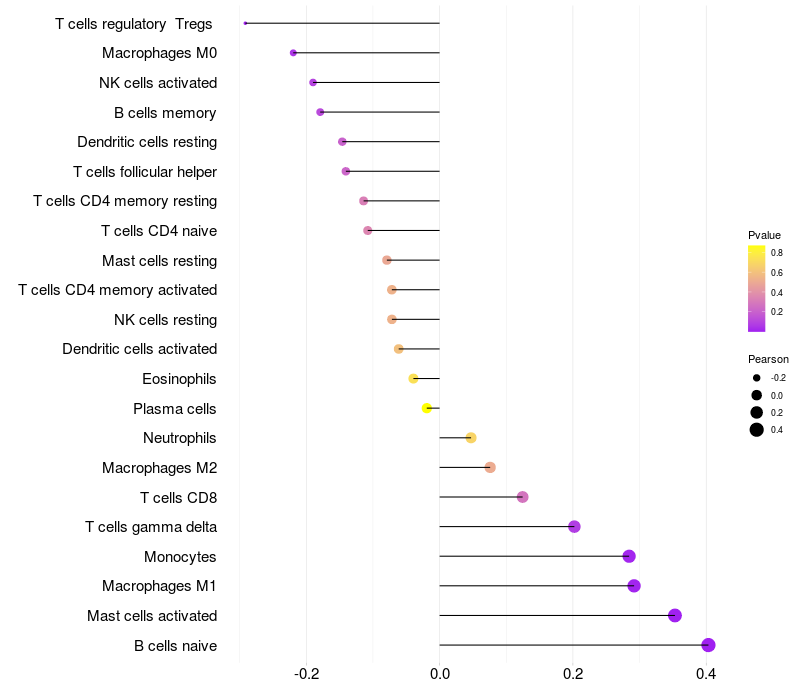Click the Pearson -0.2 legend circle
The width and height of the screenshot is (800, 700).
click(757, 378)
